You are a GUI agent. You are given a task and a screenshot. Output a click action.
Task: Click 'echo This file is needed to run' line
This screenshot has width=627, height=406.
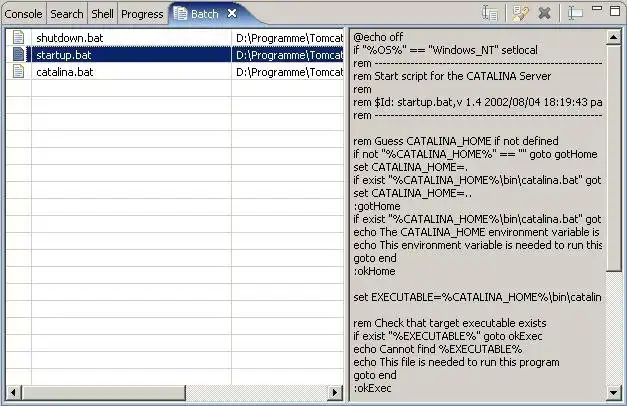[456, 362]
